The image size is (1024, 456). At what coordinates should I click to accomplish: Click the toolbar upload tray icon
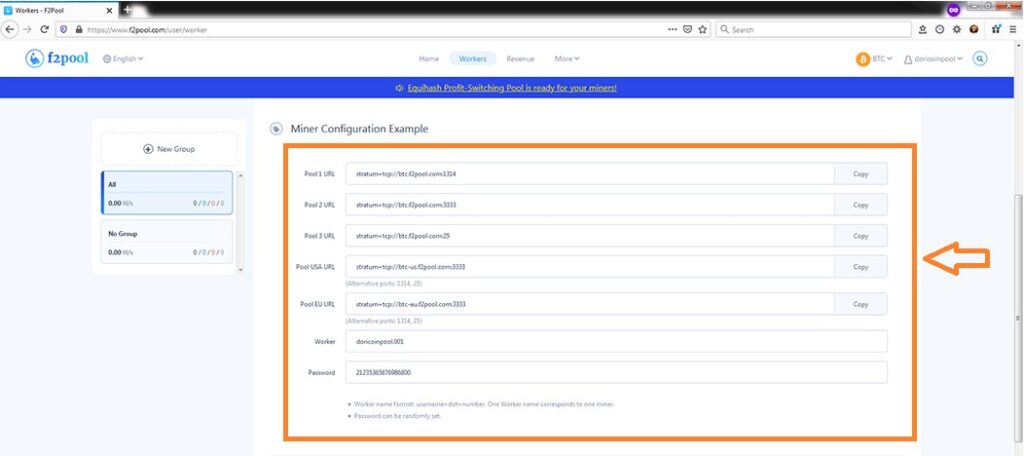coord(923,29)
